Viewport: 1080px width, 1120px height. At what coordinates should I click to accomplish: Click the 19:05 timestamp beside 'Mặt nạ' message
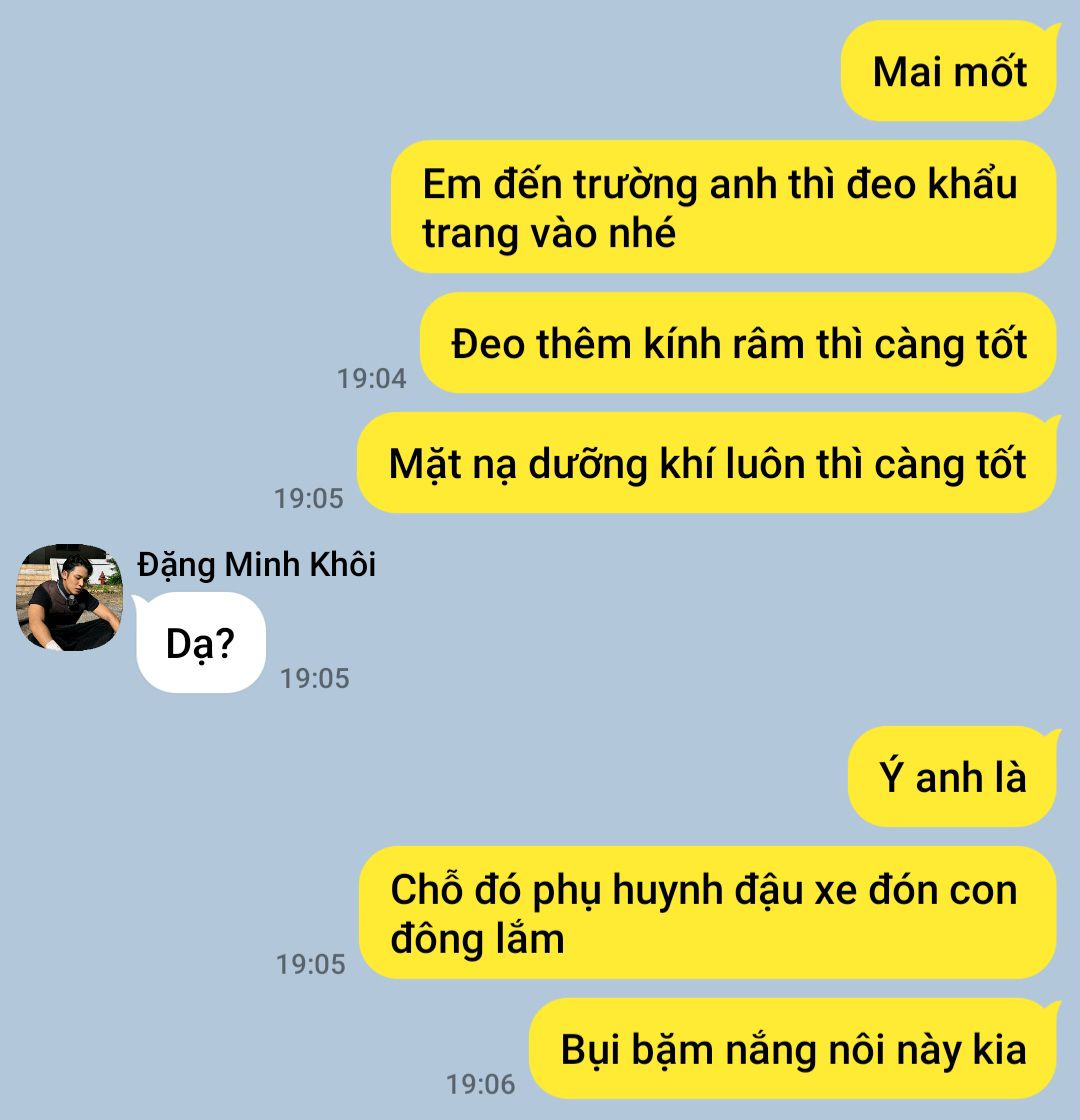[309, 499]
